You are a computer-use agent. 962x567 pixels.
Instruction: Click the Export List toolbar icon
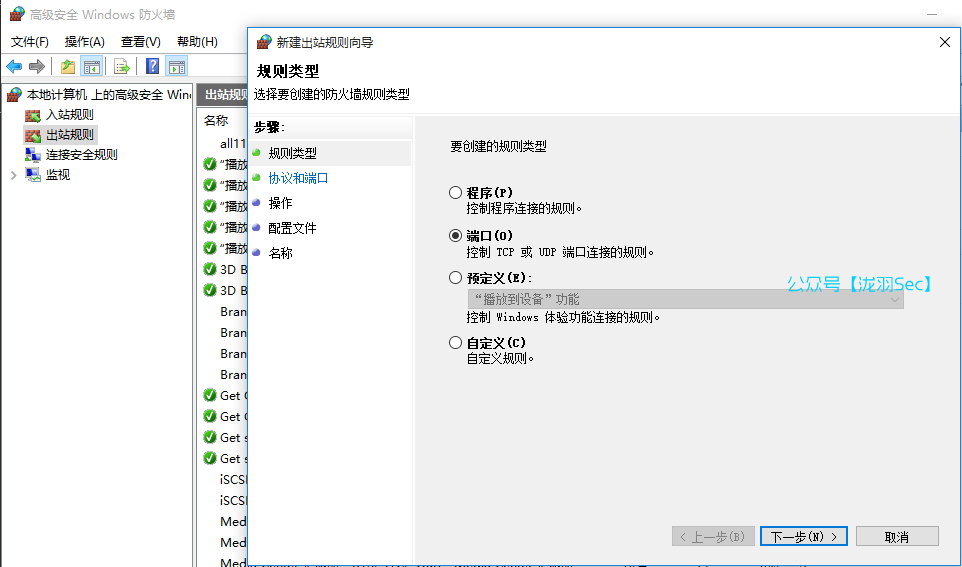pos(121,67)
